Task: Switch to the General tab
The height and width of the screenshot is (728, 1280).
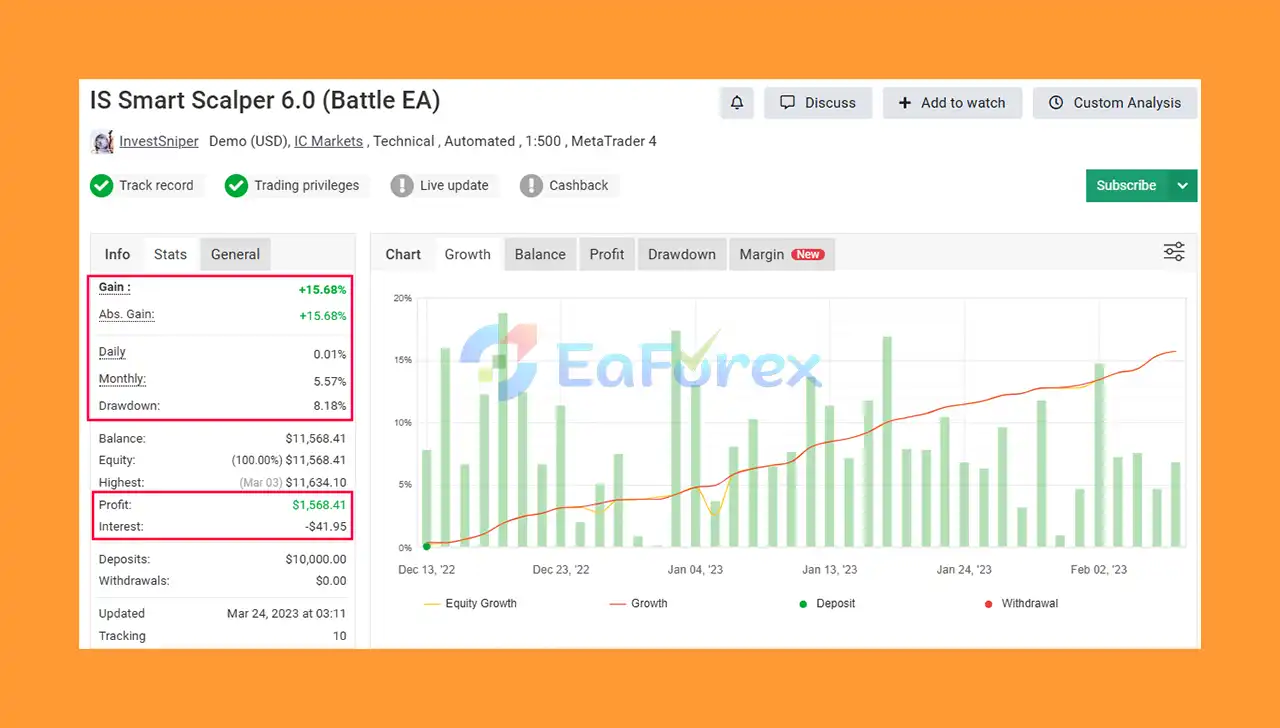Action: (x=235, y=254)
